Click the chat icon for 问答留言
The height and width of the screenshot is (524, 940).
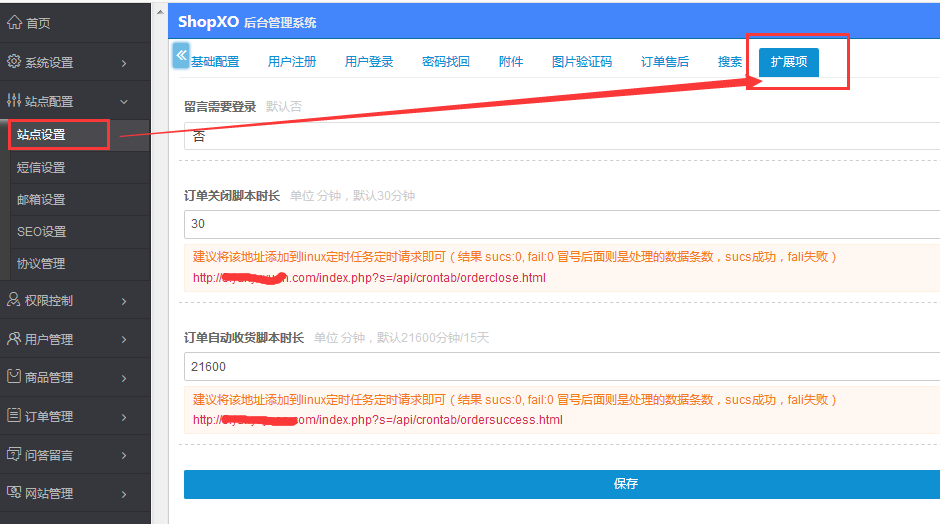[x=14, y=454]
